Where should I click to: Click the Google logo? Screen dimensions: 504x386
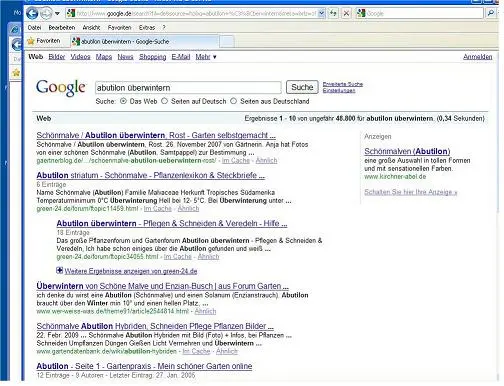(x=61, y=88)
